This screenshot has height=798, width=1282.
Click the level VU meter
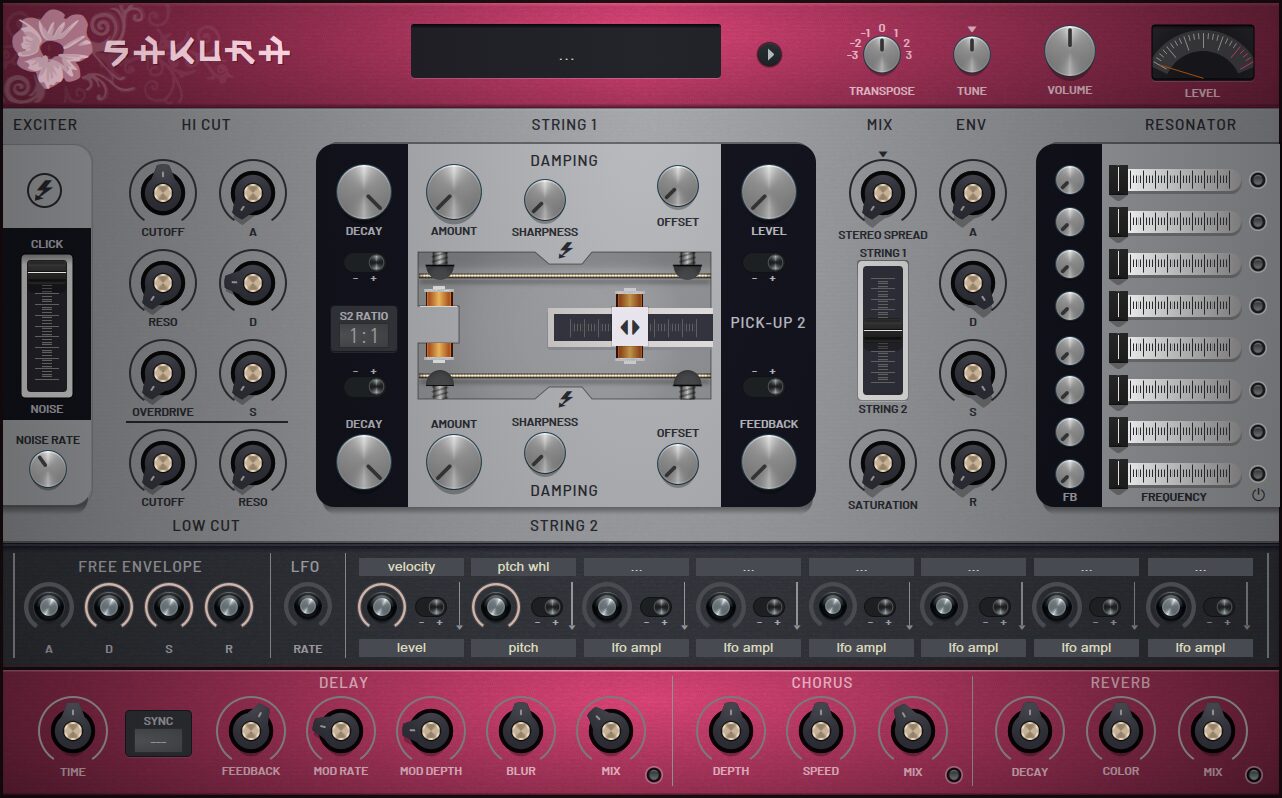tap(1202, 53)
